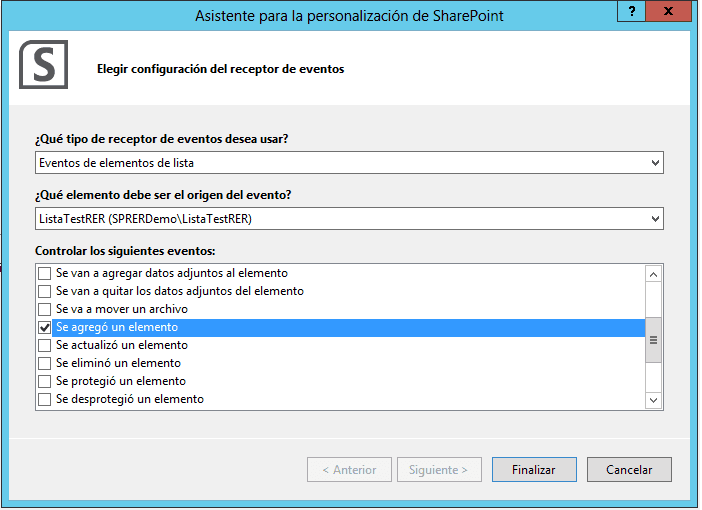
Task: Click the events list scroll up arrow
Action: (653, 274)
